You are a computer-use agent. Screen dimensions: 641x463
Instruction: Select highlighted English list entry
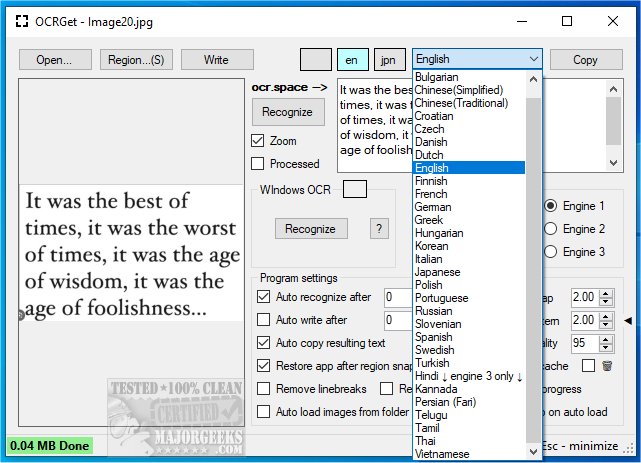tap(469, 168)
